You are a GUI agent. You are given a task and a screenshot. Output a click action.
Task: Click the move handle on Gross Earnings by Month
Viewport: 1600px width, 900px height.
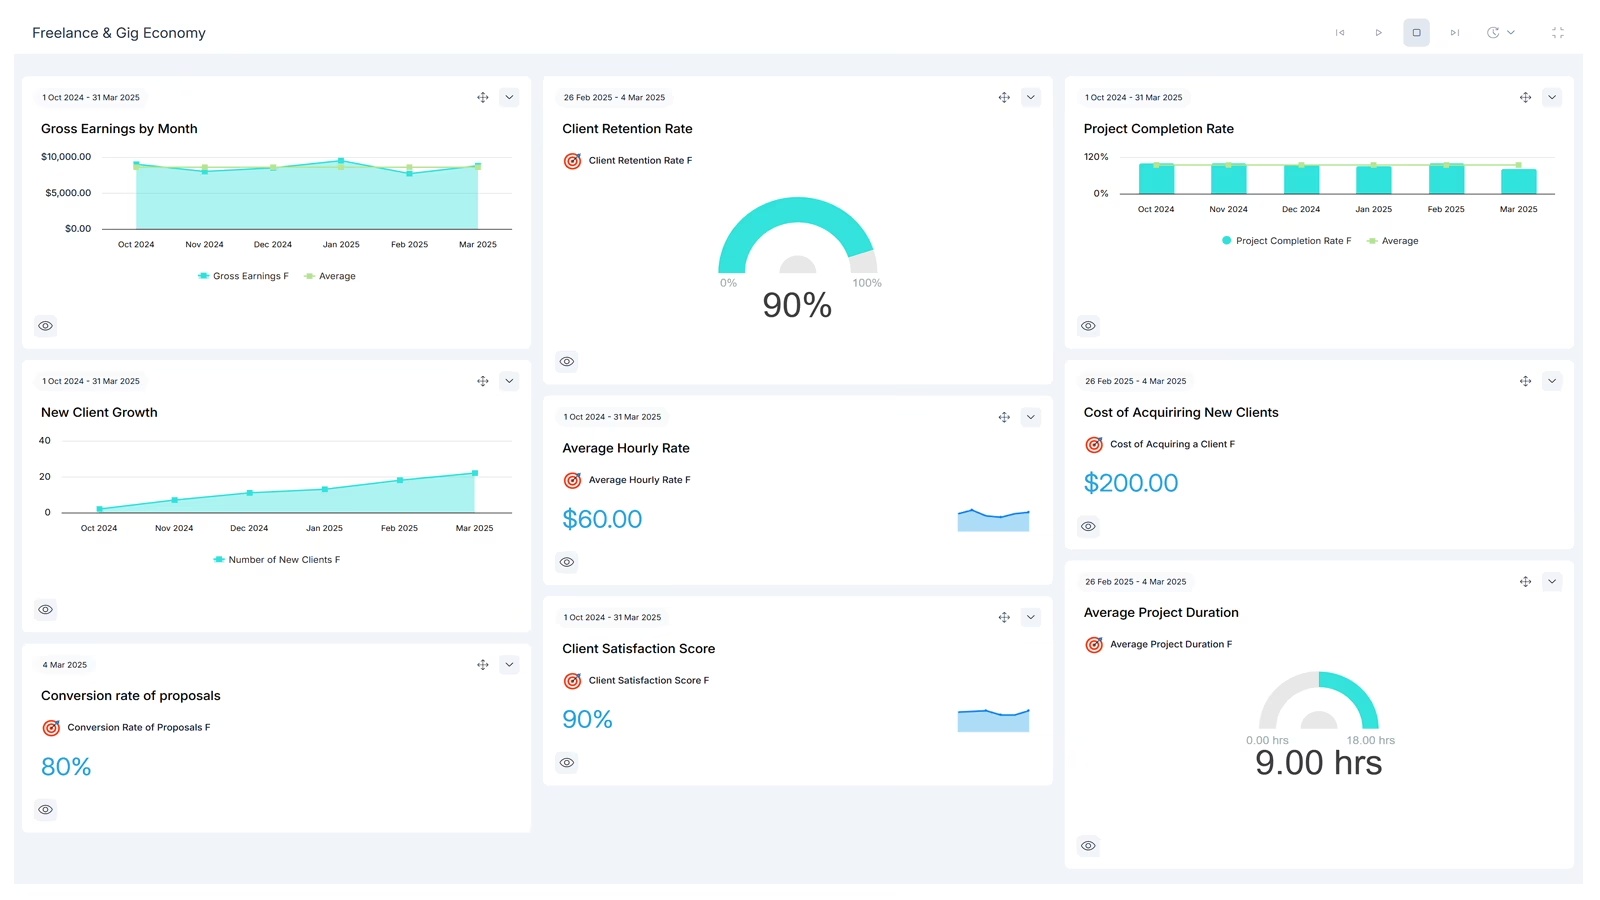482,97
